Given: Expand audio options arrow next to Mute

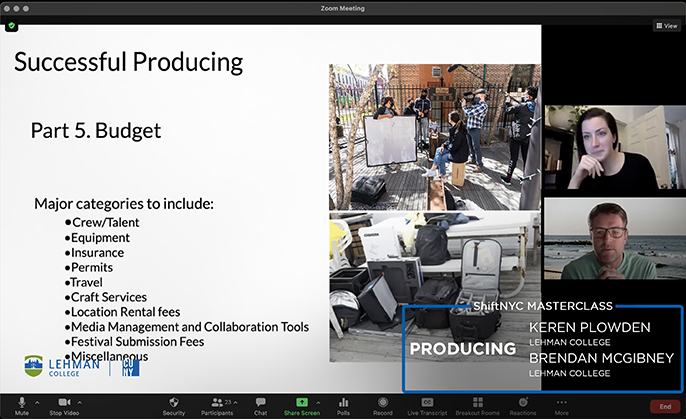Looking at the screenshot, I should tap(38, 400).
